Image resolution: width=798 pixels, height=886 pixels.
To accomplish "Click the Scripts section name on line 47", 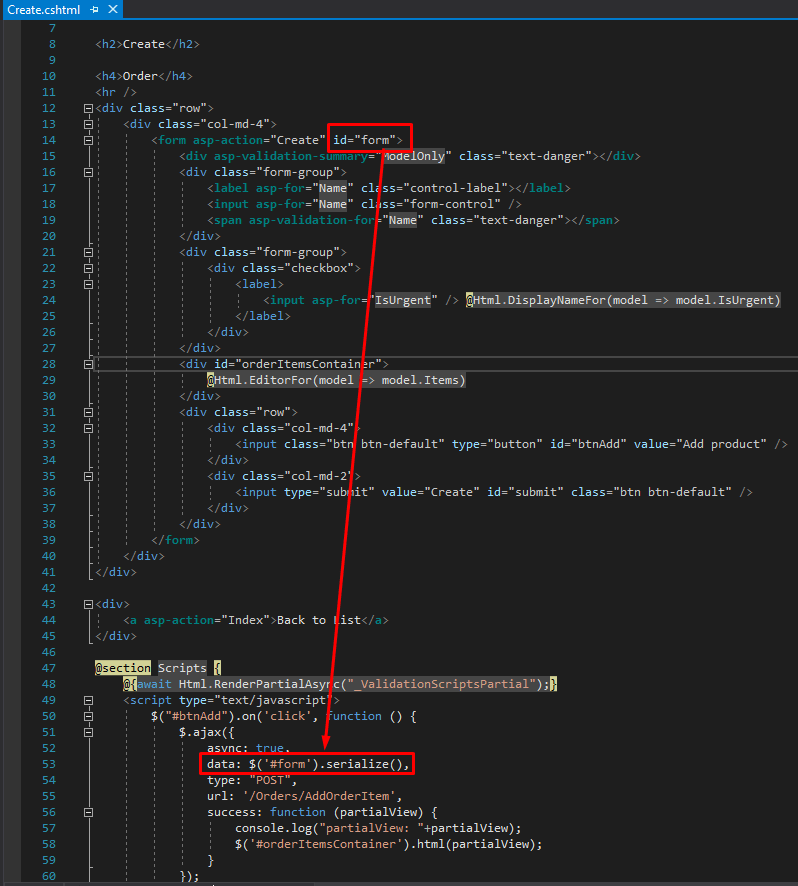I will [x=182, y=668].
